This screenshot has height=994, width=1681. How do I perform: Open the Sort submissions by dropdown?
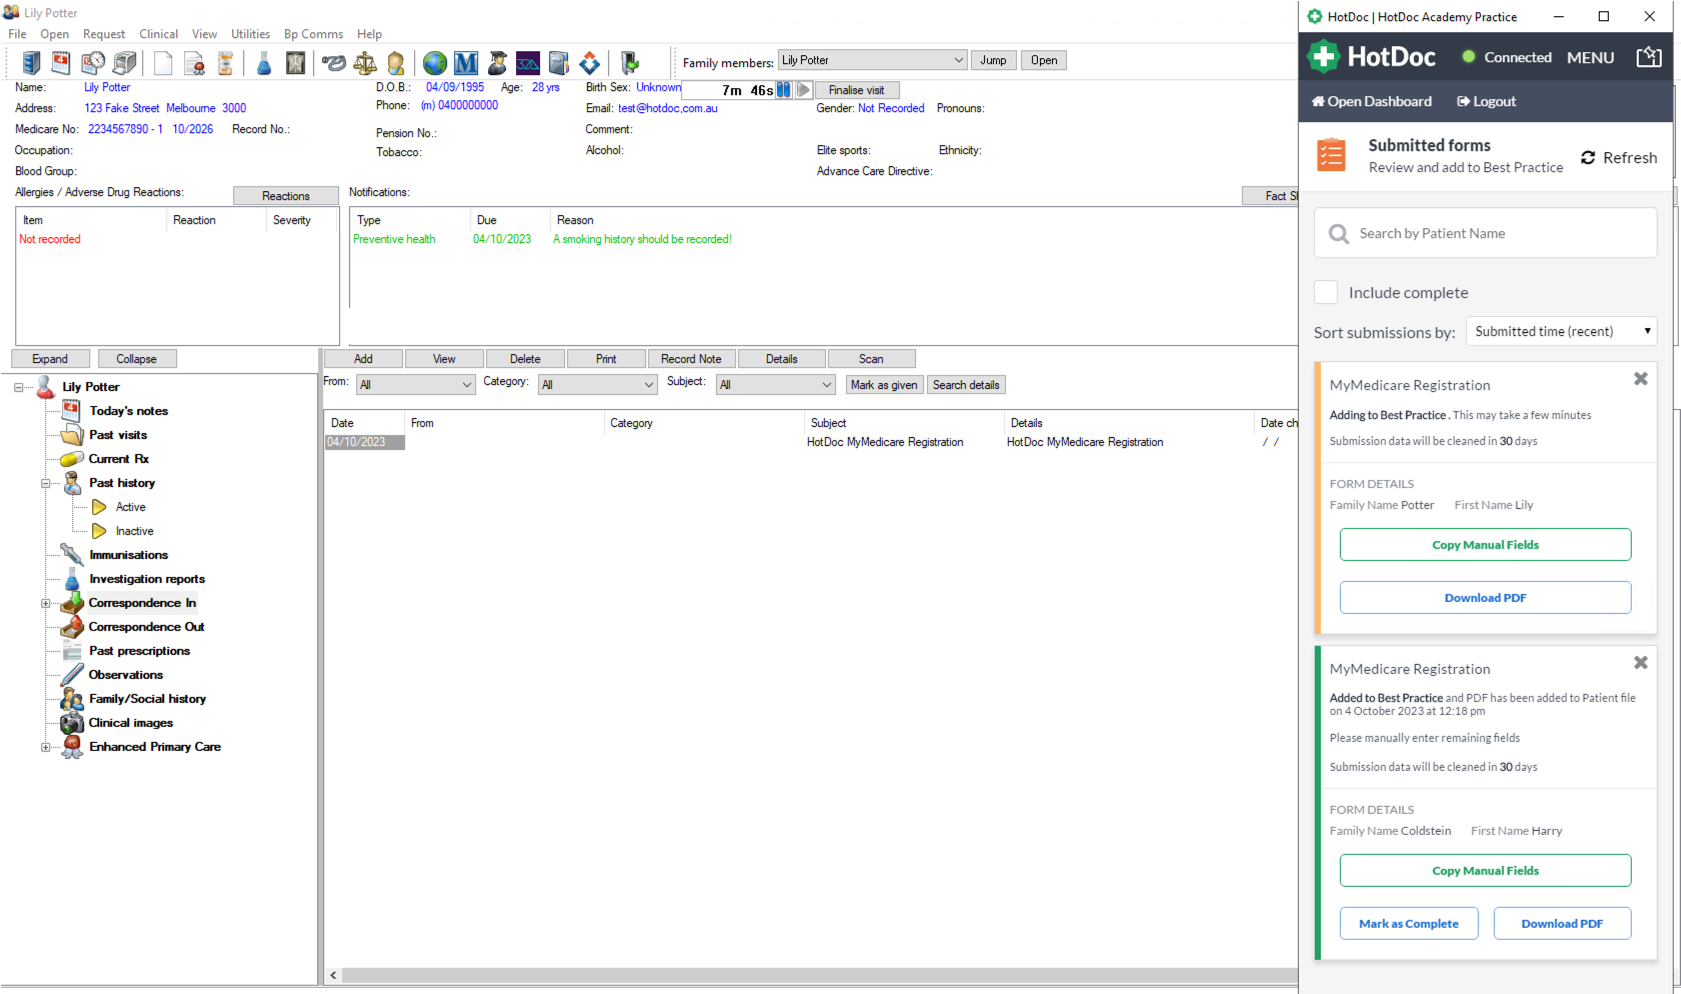(1561, 331)
